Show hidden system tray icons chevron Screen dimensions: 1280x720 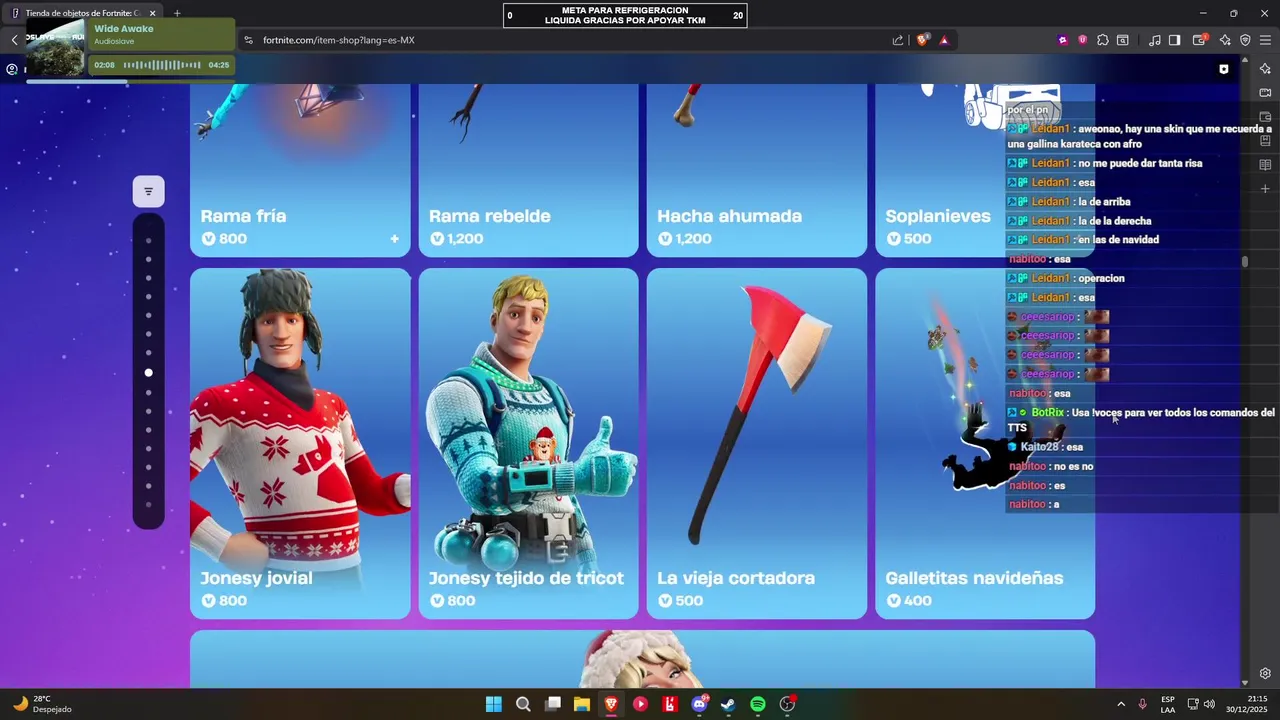click(x=1120, y=704)
